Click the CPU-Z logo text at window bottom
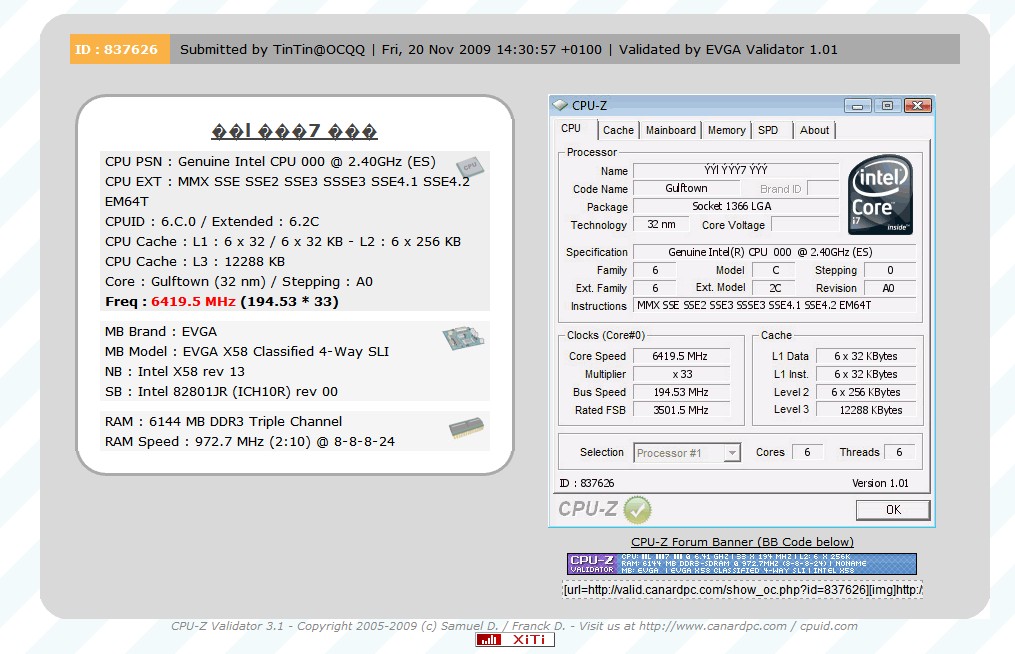The width and height of the screenshot is (1015, 654). 588,509
